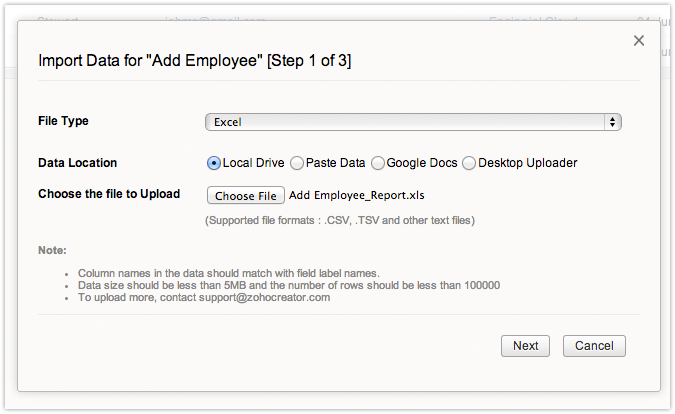Choose the Paste Data option
The height and width of the screenshot is (414, 675).
[297, 163]
